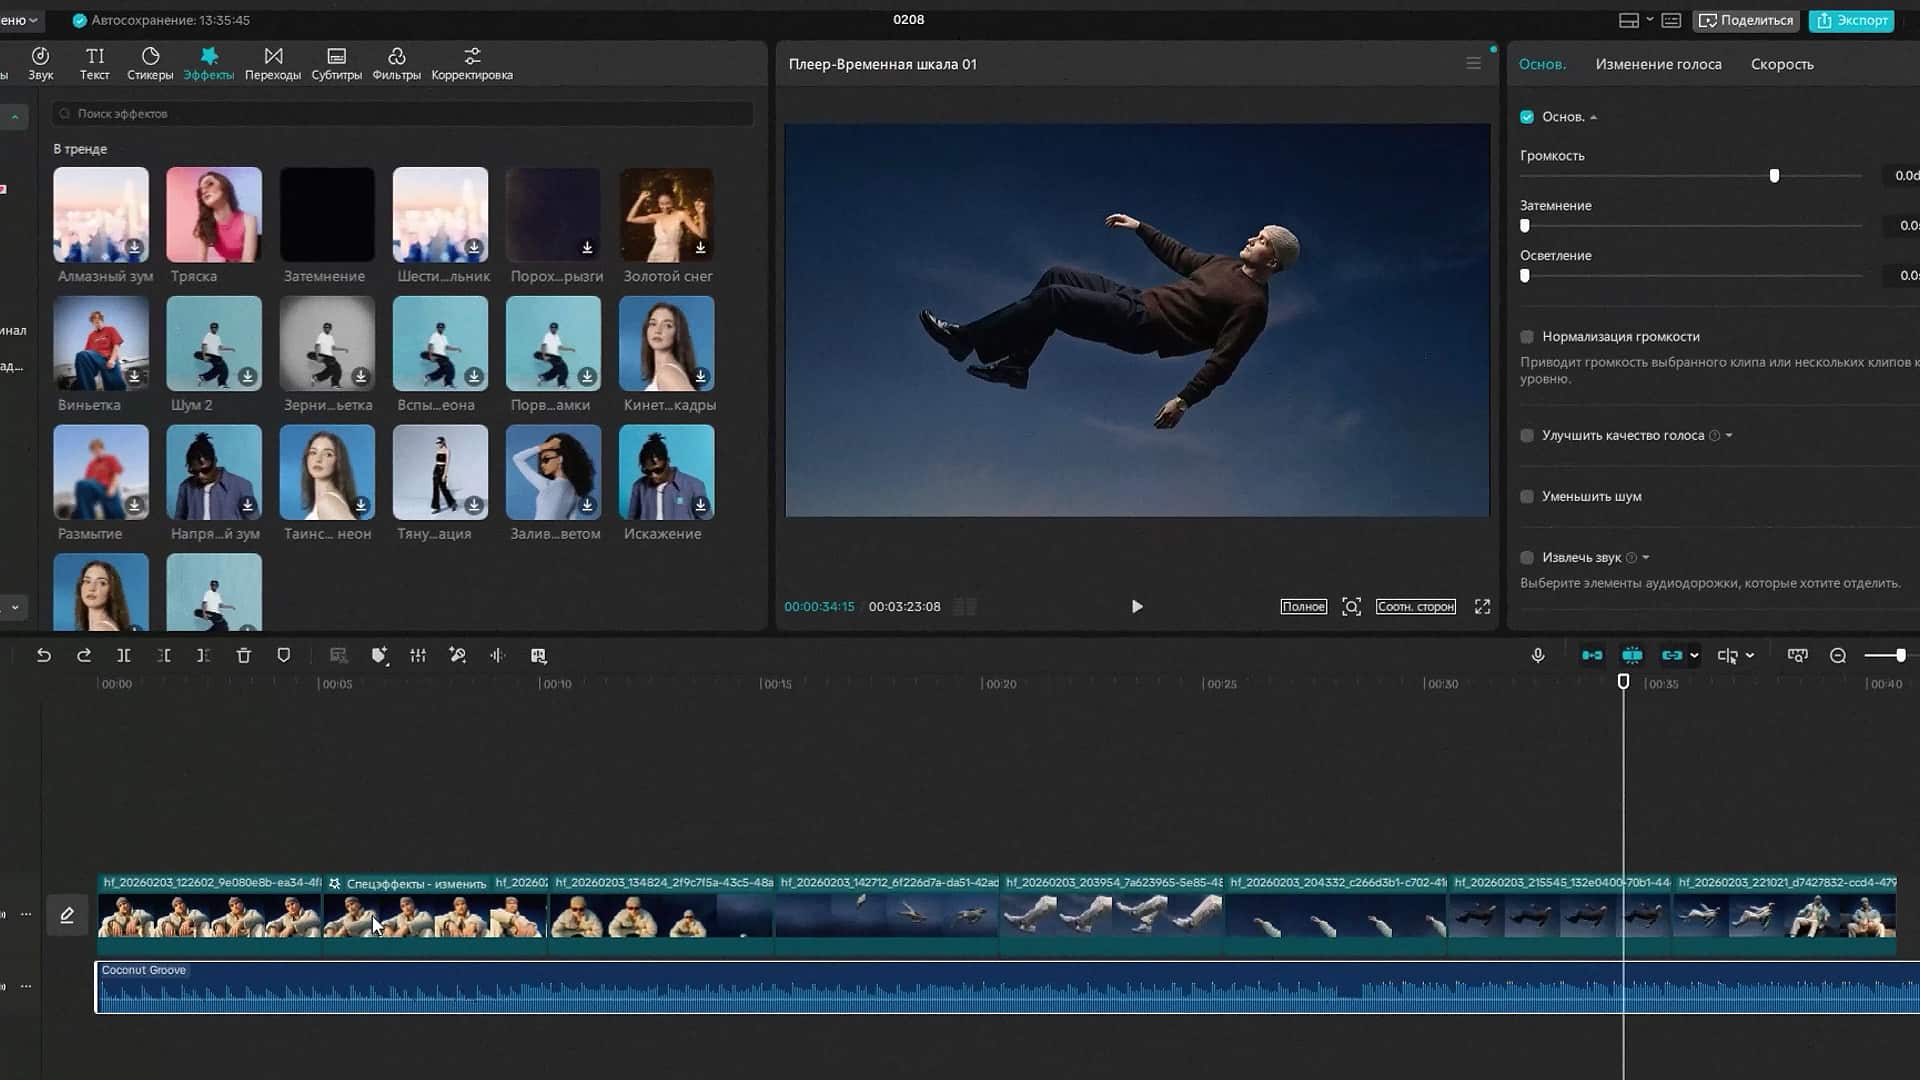Expand the Извлечь звук dropdown arrow
The image size is (1920, 1080).
(x=1646, y=558)
